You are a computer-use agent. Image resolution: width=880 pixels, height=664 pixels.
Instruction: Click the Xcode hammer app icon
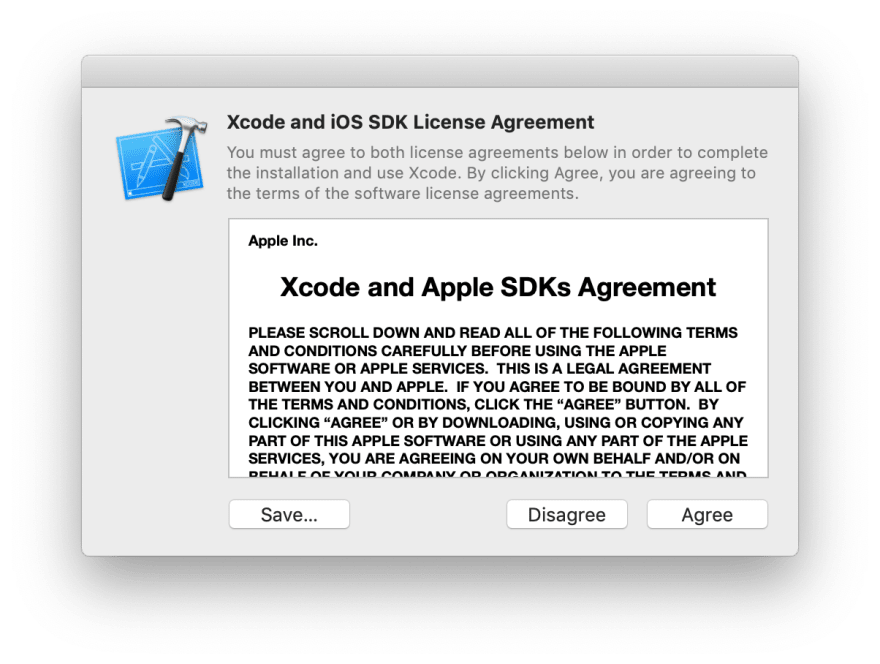(x=162, y=159)
